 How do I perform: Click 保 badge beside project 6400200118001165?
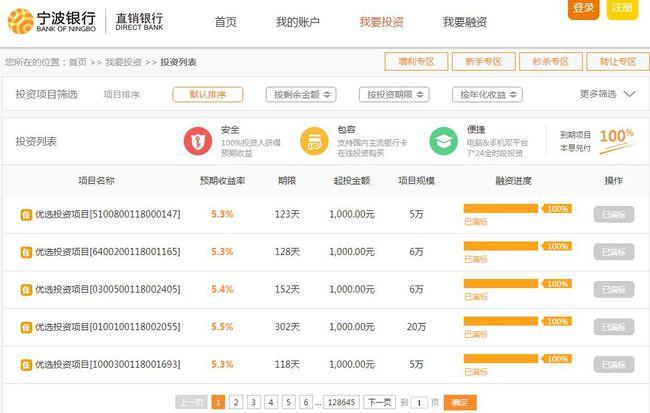26,252
